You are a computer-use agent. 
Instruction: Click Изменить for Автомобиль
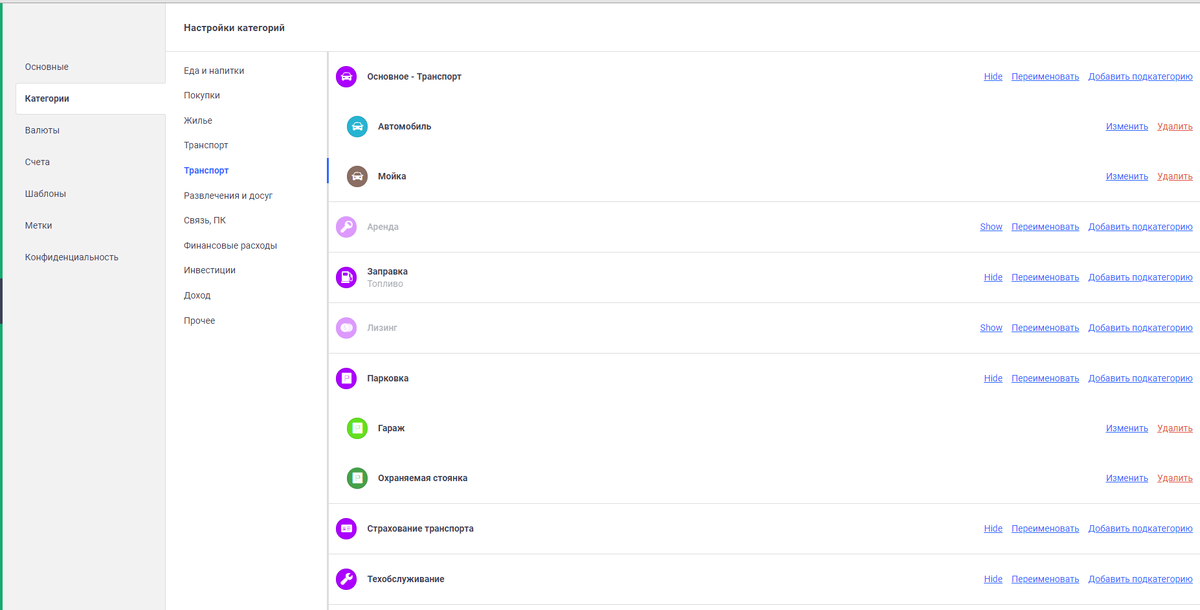[1127, 126]
